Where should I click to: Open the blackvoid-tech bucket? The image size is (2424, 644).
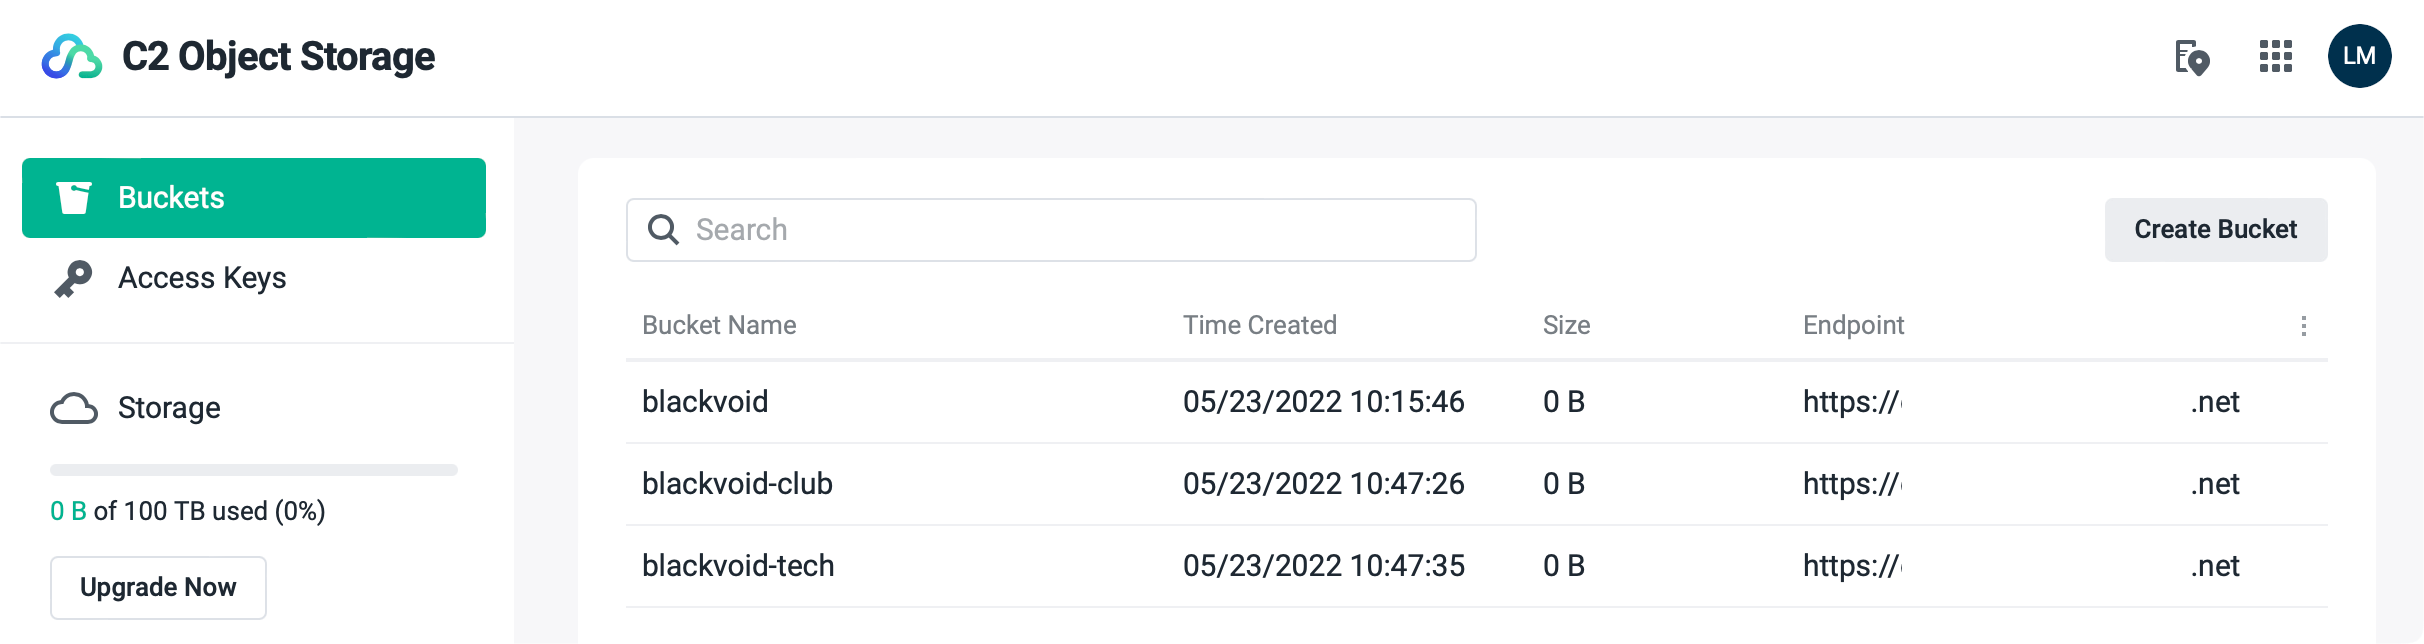tap(738, 566)
